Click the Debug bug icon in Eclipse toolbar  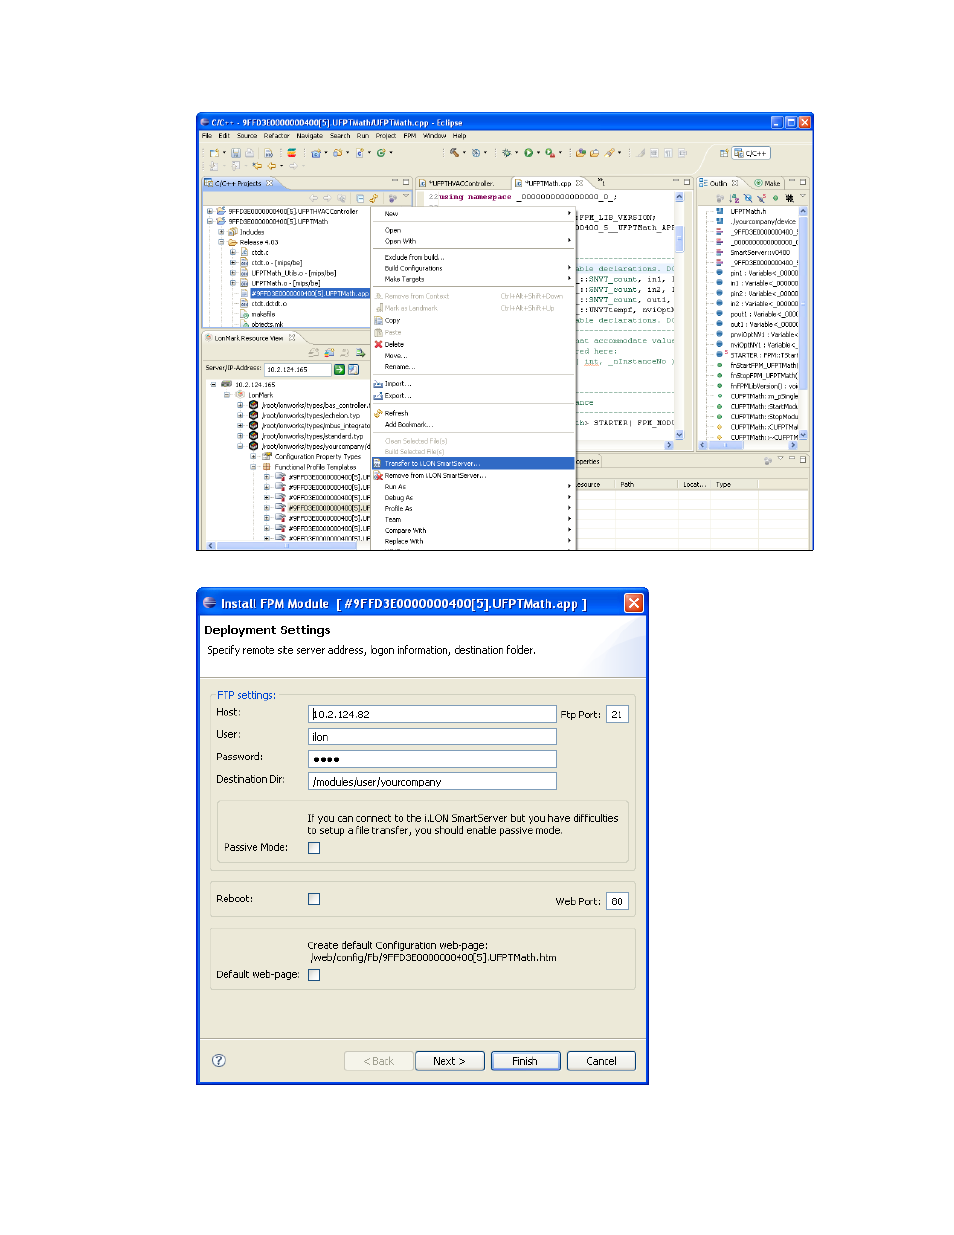506,153
